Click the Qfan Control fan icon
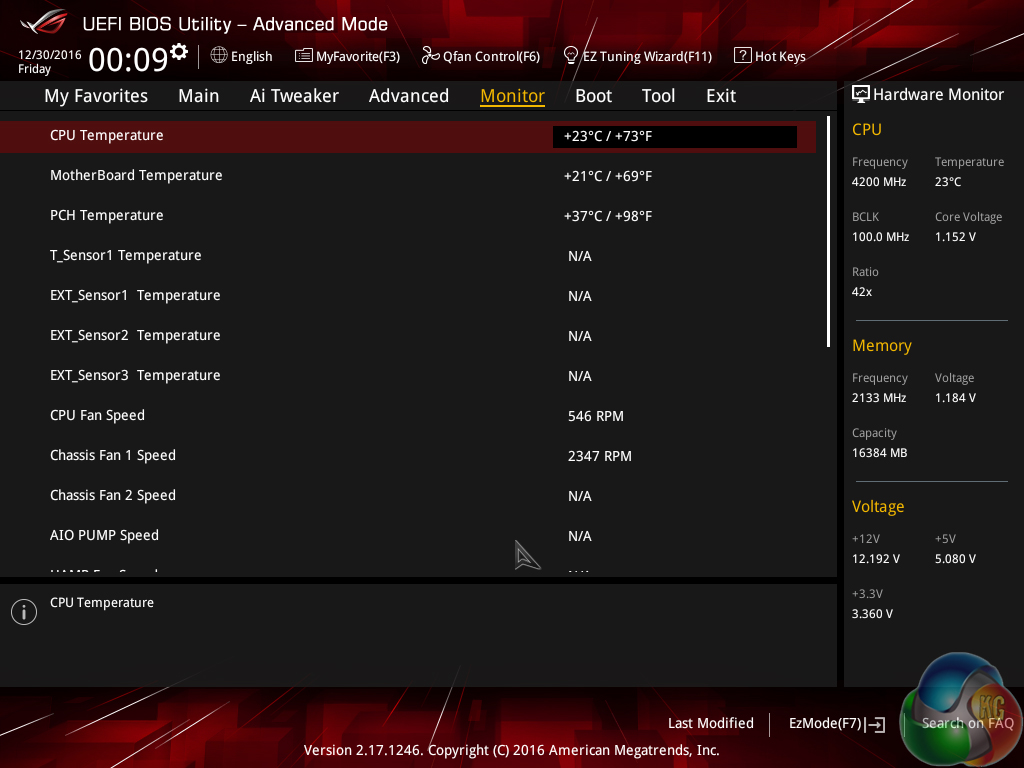The width and height of the screenshot is (1024, 768). click(x=430, y=56)
